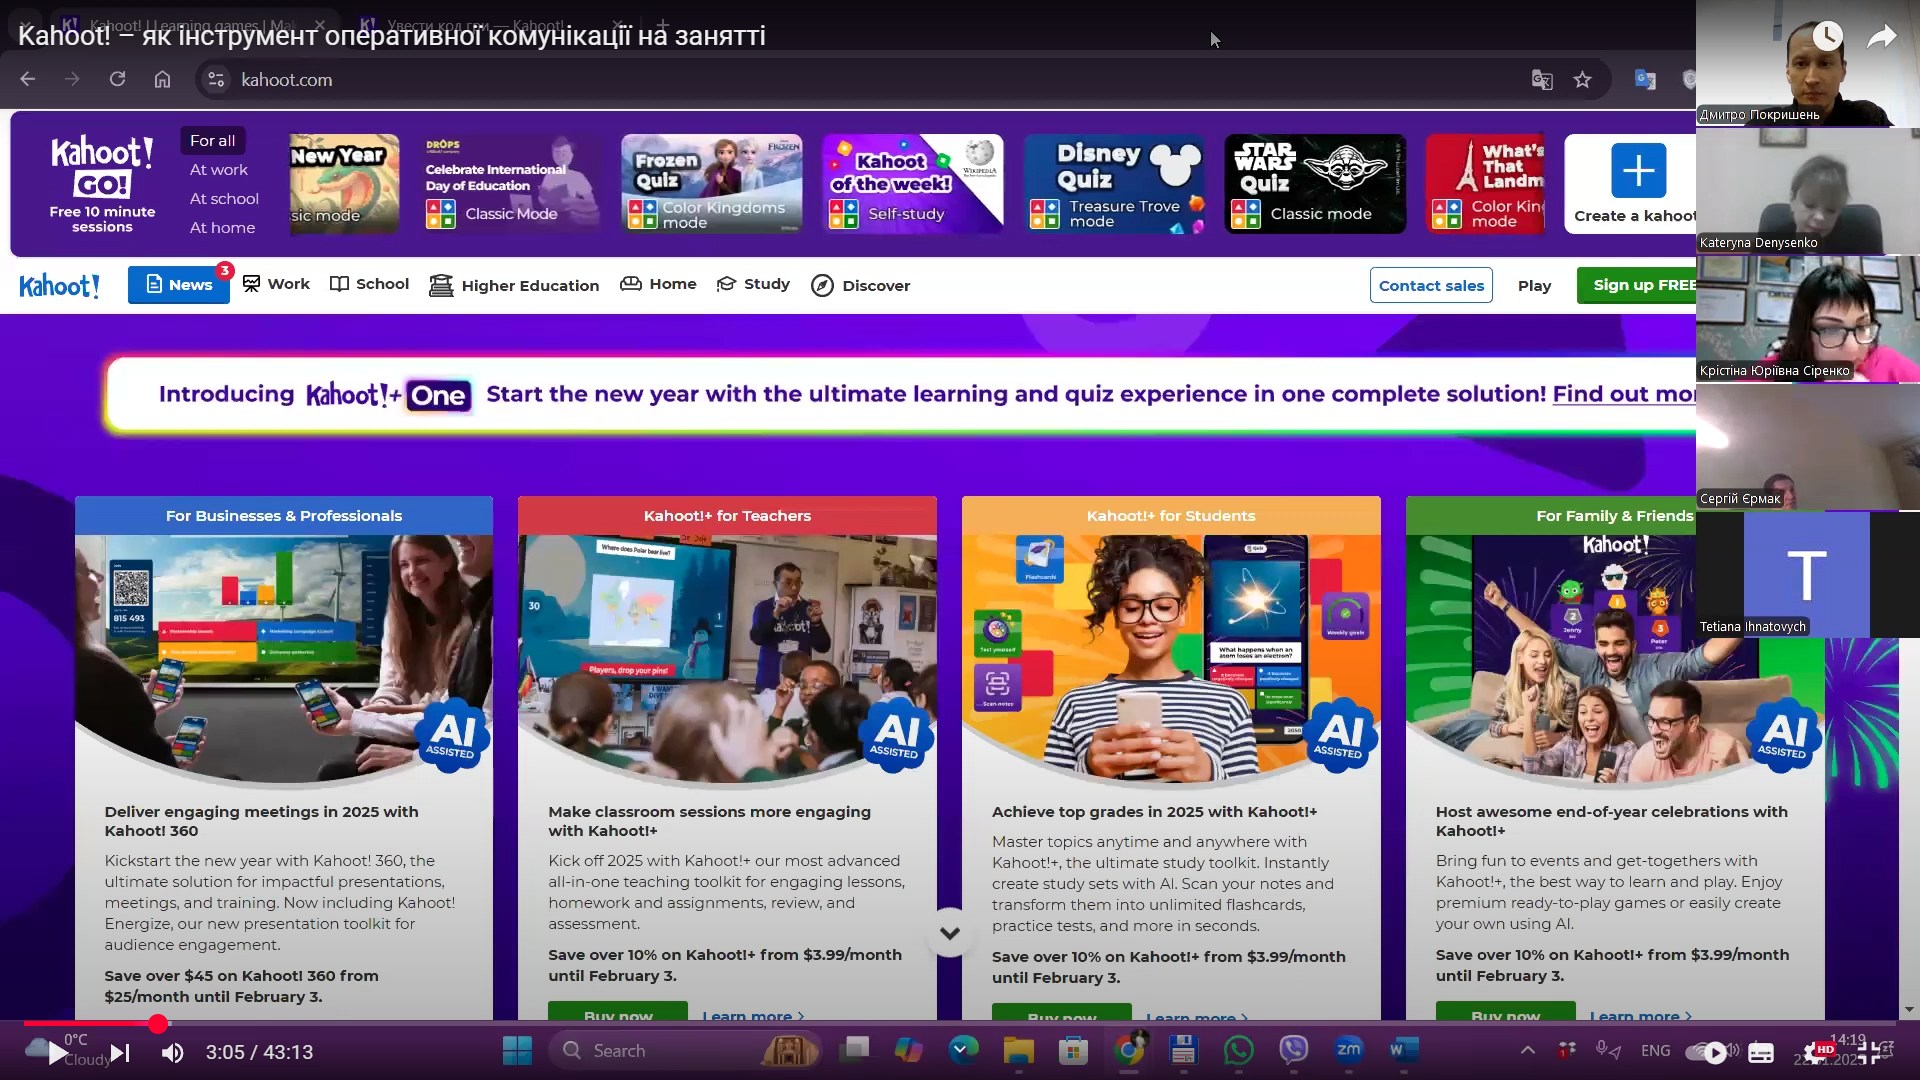The width and height of the screenshot is (1920, 1080).
Task: Open the Kahoot!+ for Students card image
Action: (x=1171, y=658)
